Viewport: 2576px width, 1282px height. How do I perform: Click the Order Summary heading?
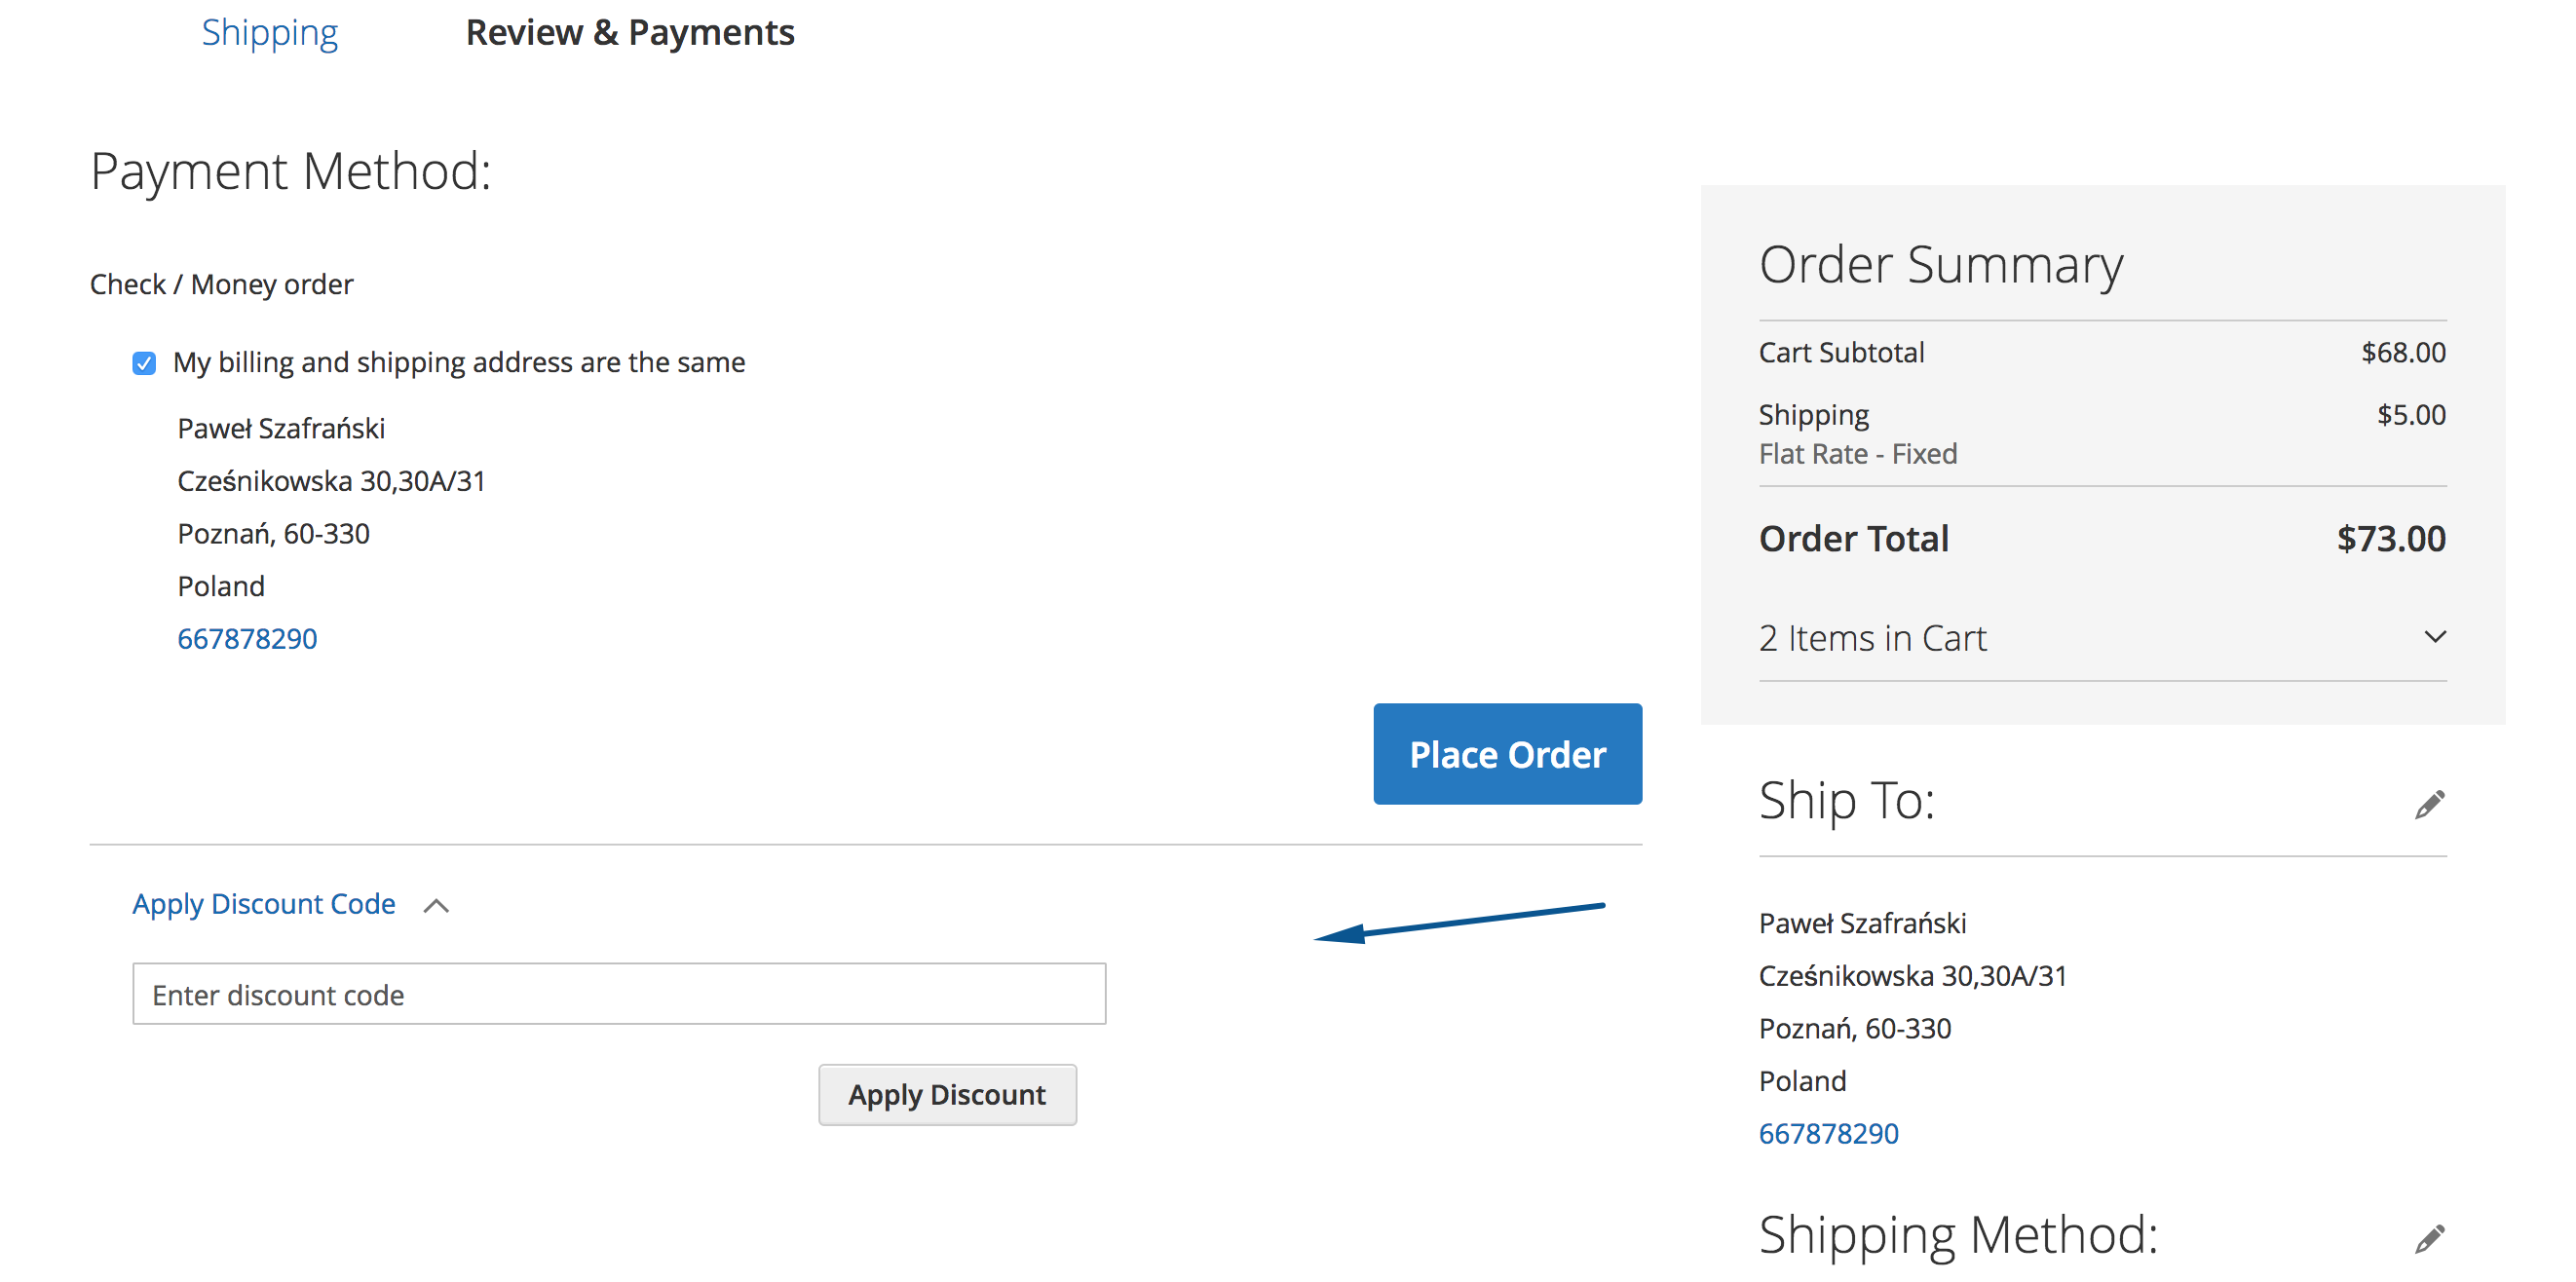[x=1940, y=264]
